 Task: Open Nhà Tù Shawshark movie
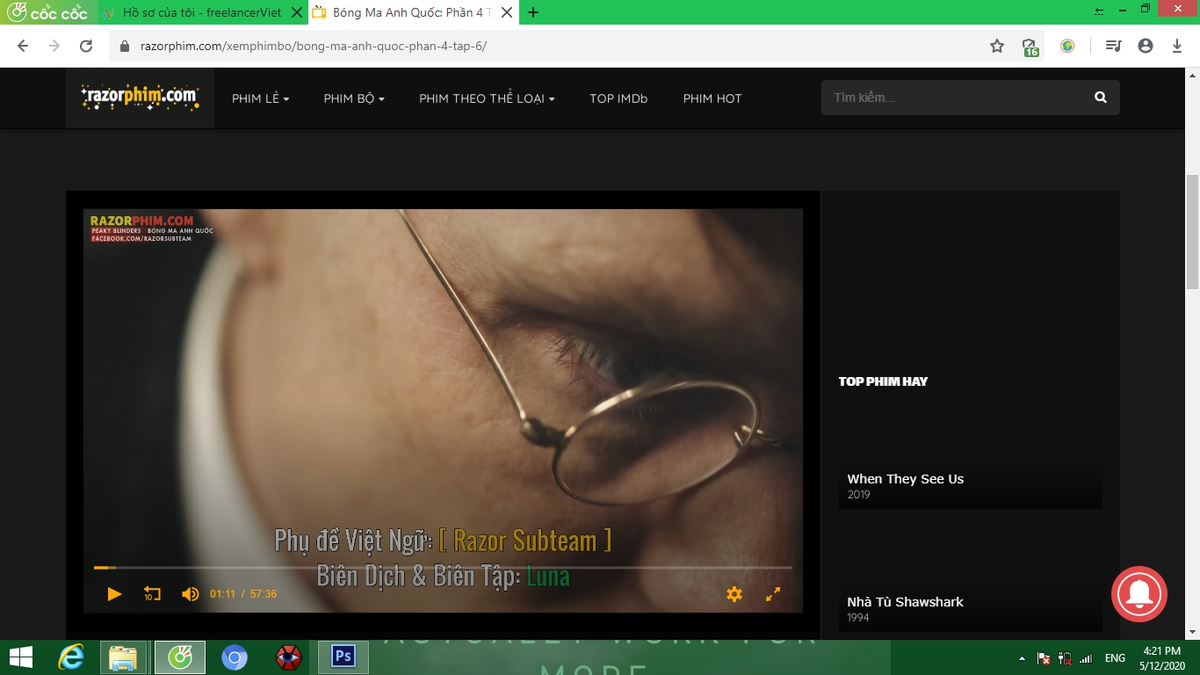pyautogui.click(x=905, y=602)
